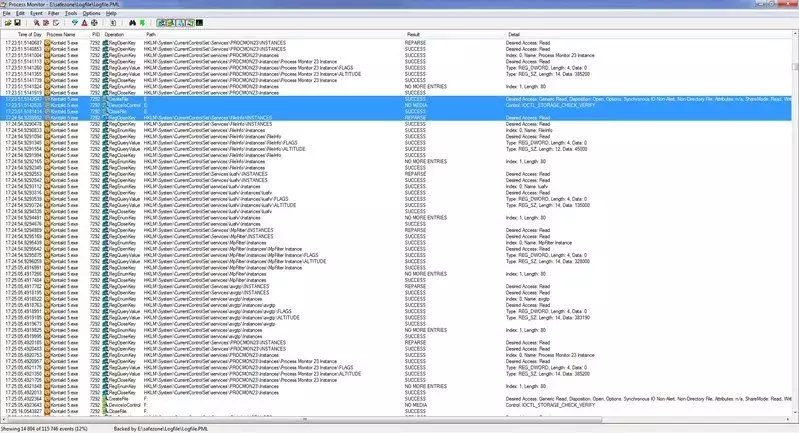Click the green Jump To Object icon
Viewport: 799px width, 433px height.
pyautogui.click(x=143, y=23)
